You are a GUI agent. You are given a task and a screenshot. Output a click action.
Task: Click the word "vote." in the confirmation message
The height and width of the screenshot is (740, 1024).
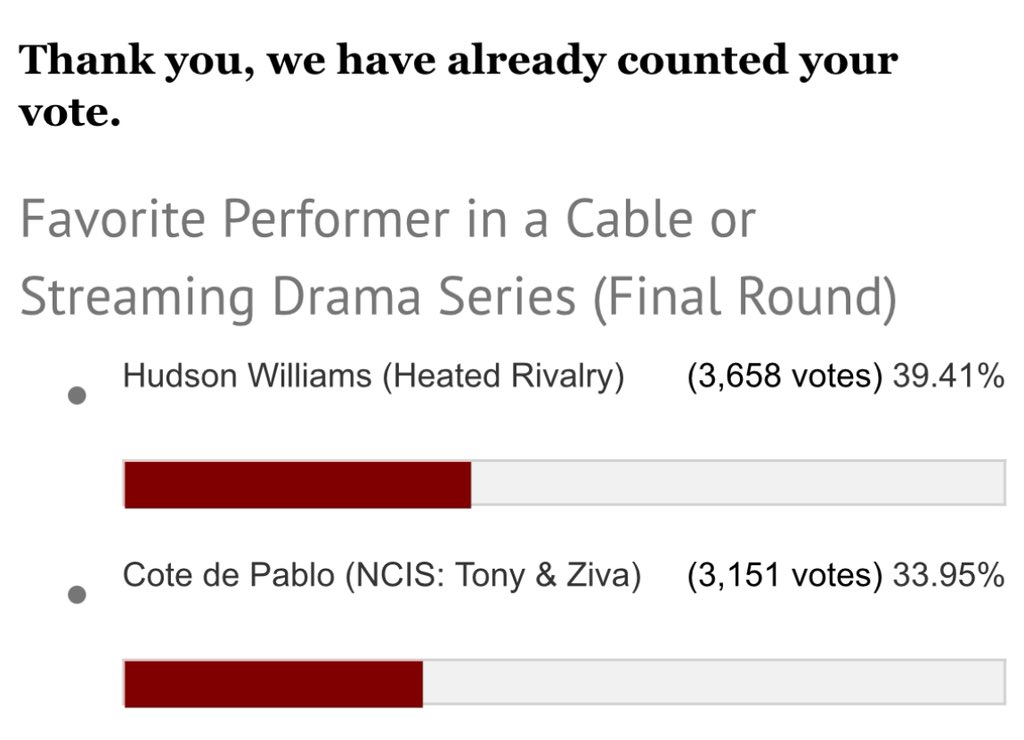point(70,113)
